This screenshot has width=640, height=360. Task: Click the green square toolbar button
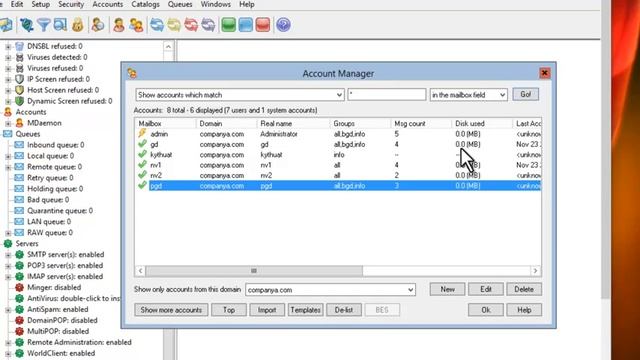click(x=229, y=25)
